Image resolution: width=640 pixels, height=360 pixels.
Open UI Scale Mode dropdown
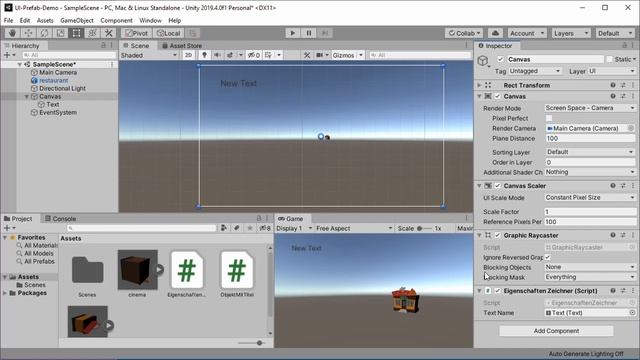(590, 198)
